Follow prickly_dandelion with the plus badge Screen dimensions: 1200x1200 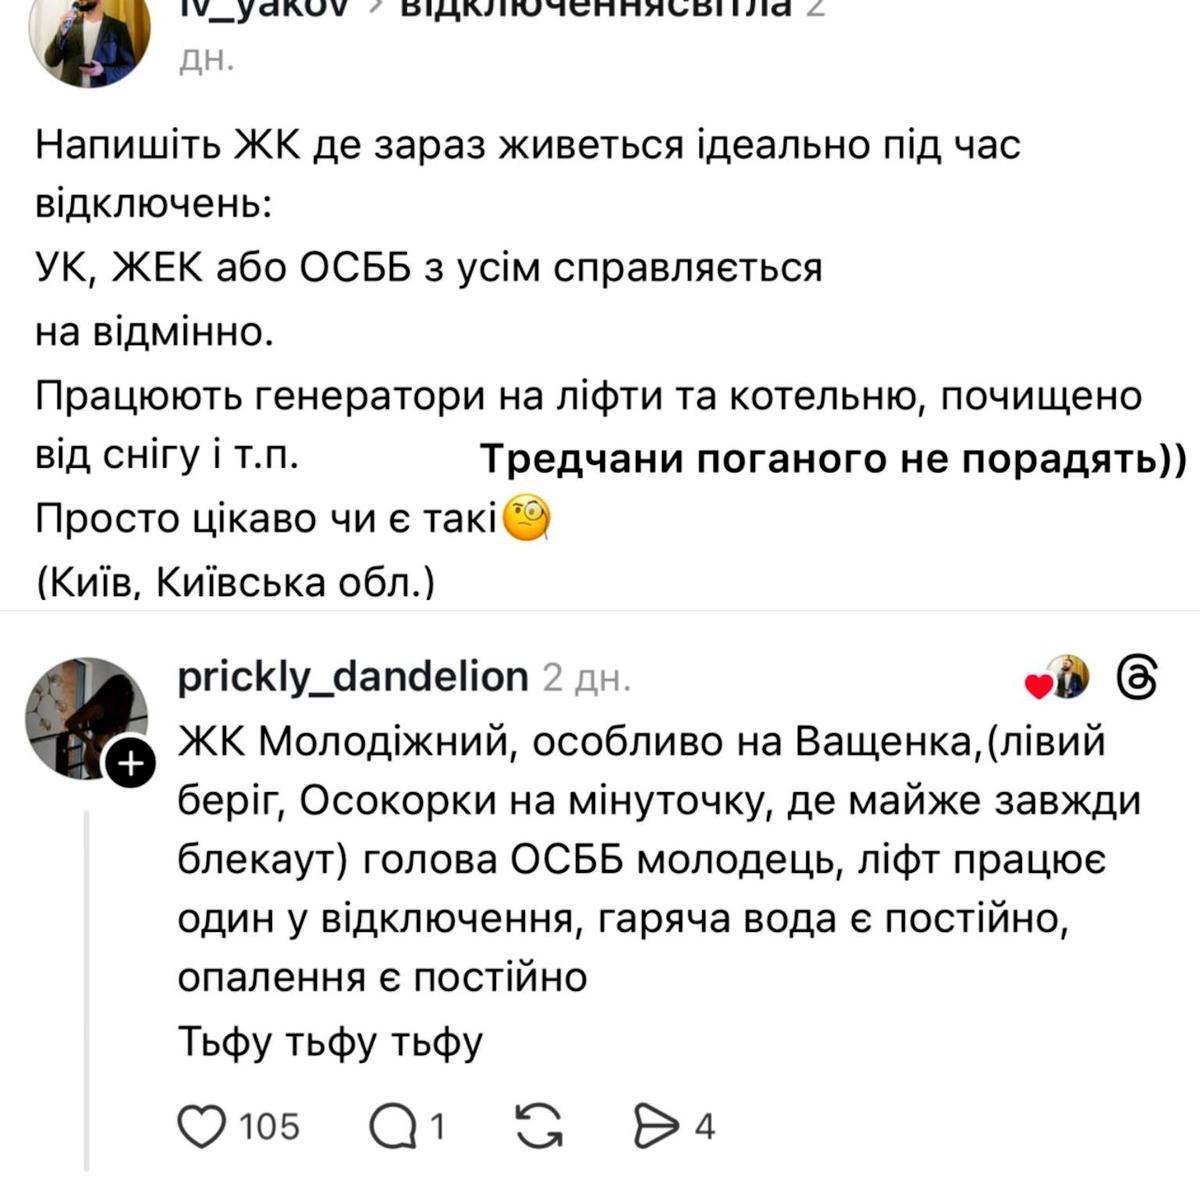(132, 766)
